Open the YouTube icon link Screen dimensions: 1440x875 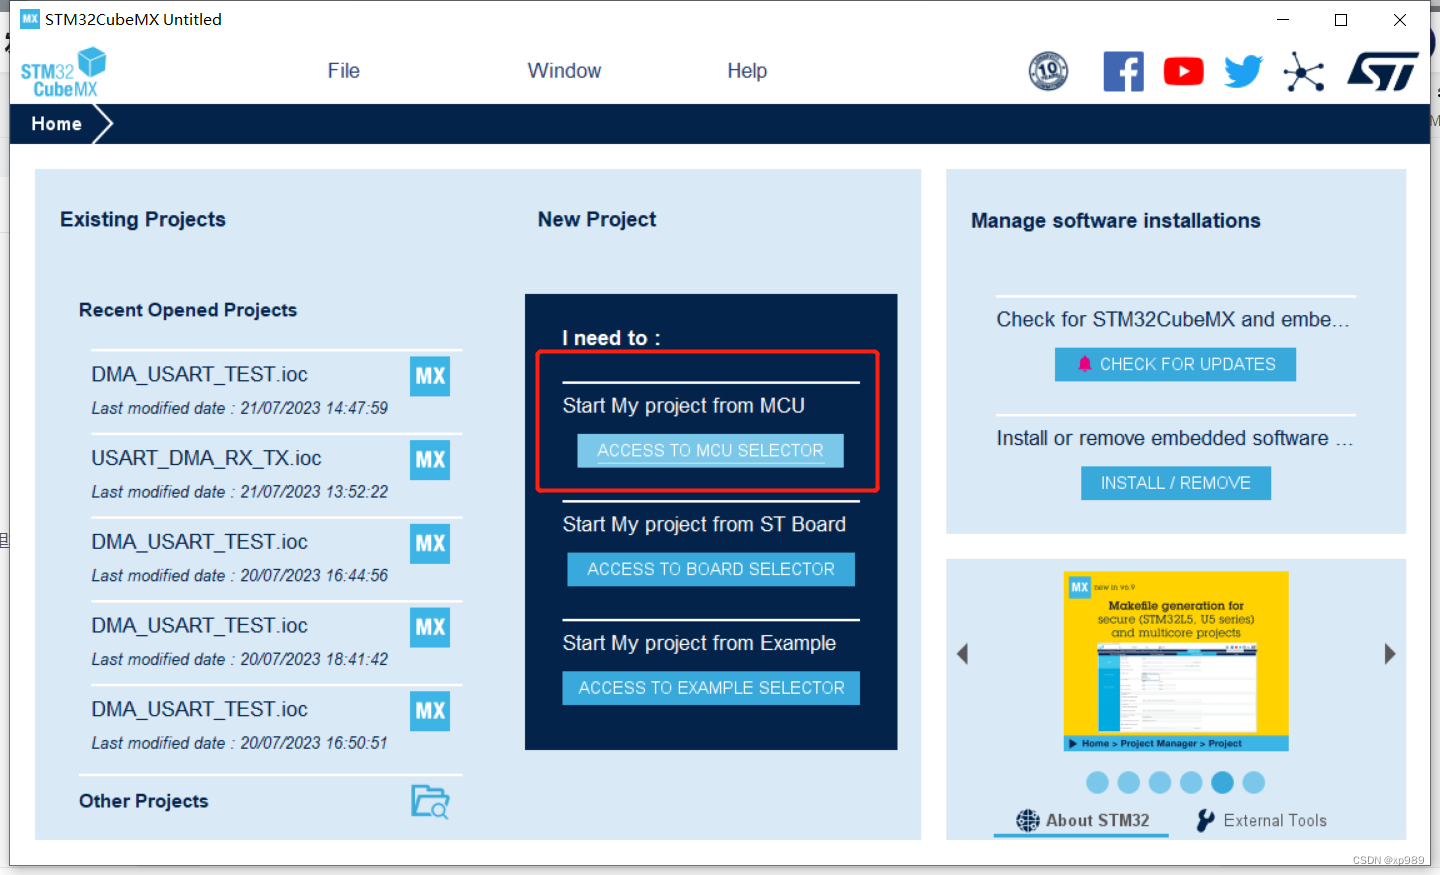[x=1183, y=71]
